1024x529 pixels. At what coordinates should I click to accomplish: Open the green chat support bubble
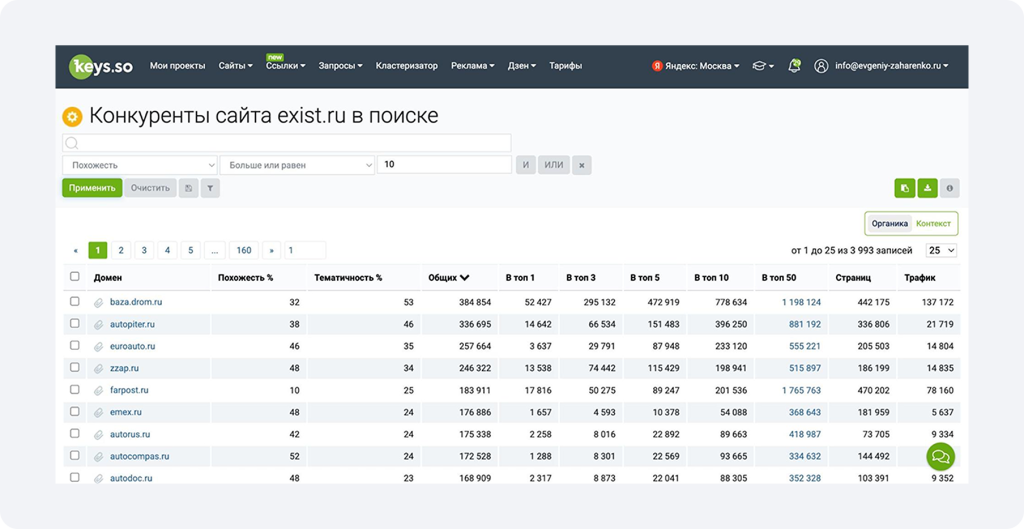click(x=940, y=457)
